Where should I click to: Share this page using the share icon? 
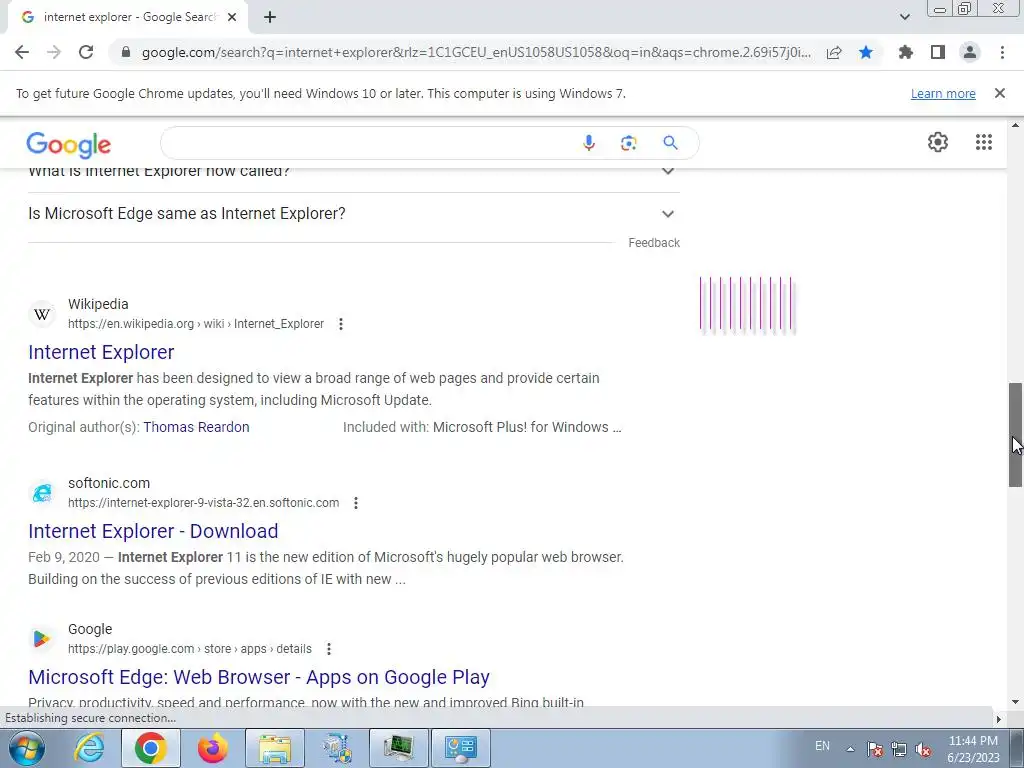click(x=834, y=52)
